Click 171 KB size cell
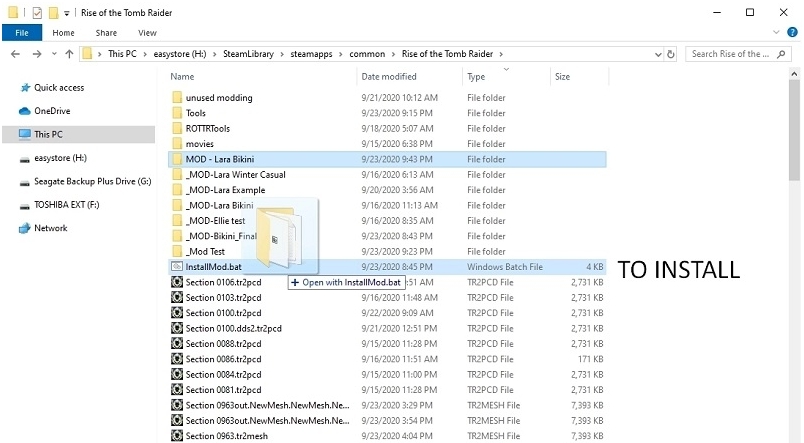804x443 pixels. coord(591,359)
